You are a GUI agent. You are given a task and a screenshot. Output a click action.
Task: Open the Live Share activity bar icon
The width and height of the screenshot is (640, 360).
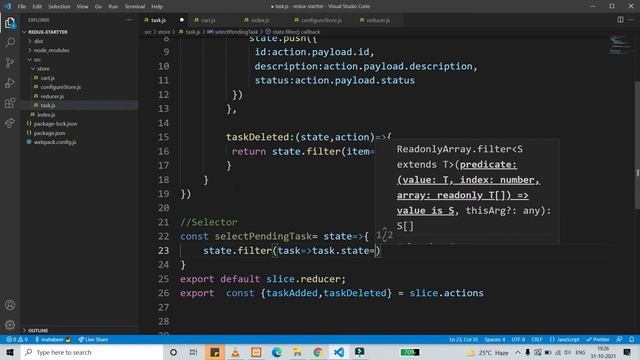pyautogui.click(x=10, y=123)
